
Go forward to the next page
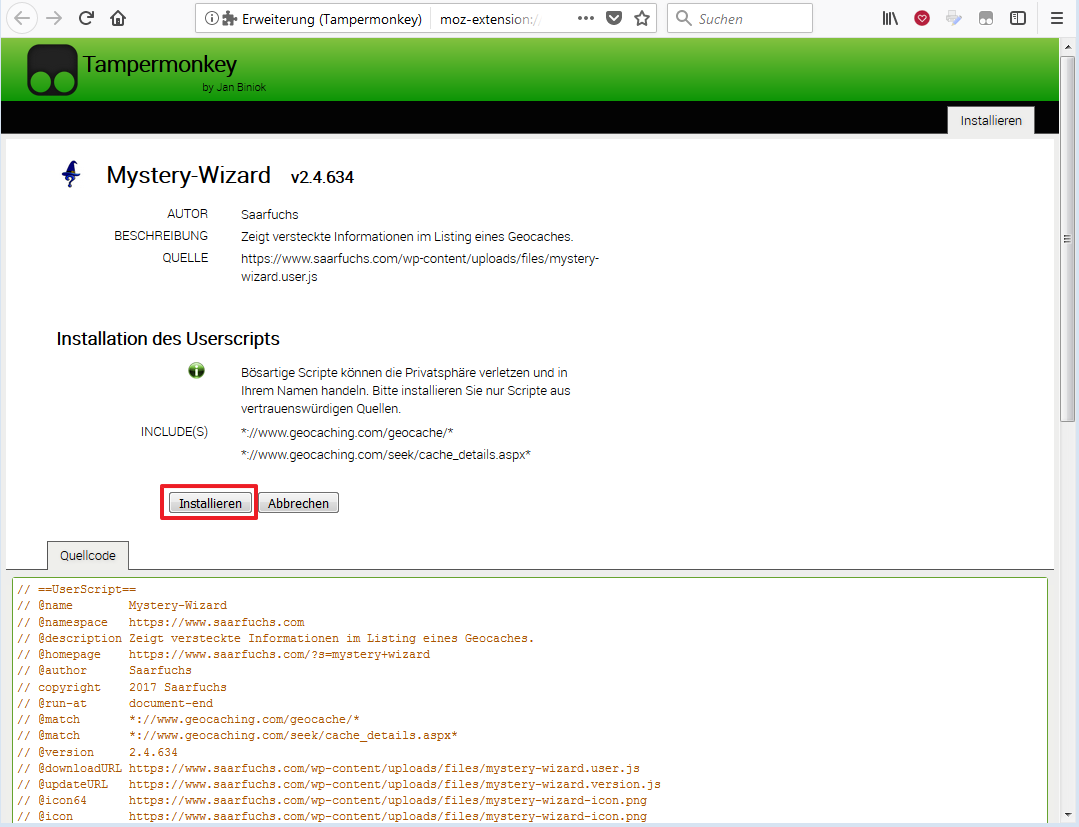pyautogui.click(x=54, y=19)
